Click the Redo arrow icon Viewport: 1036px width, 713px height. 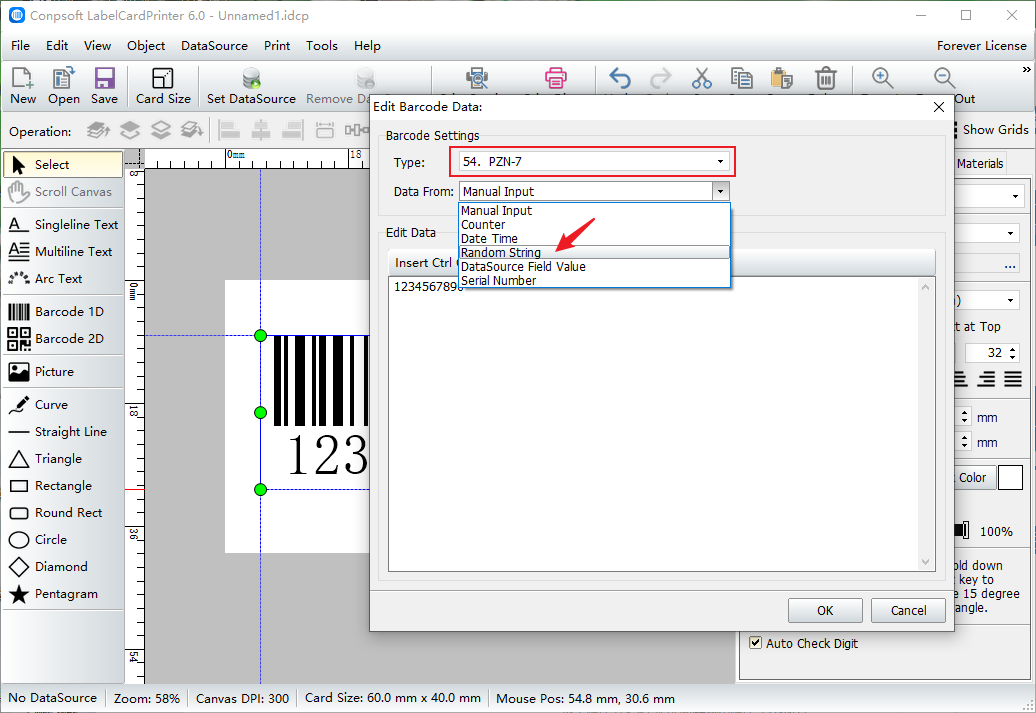660,78
